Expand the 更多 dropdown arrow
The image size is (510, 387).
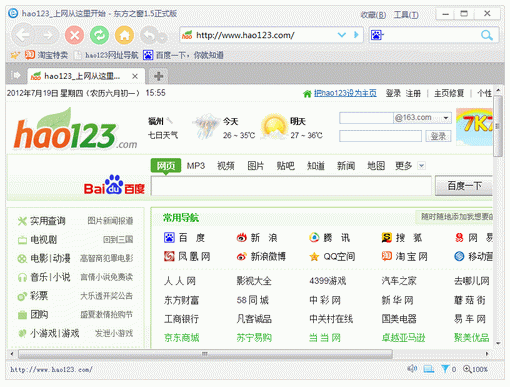(x=422, y=166)
